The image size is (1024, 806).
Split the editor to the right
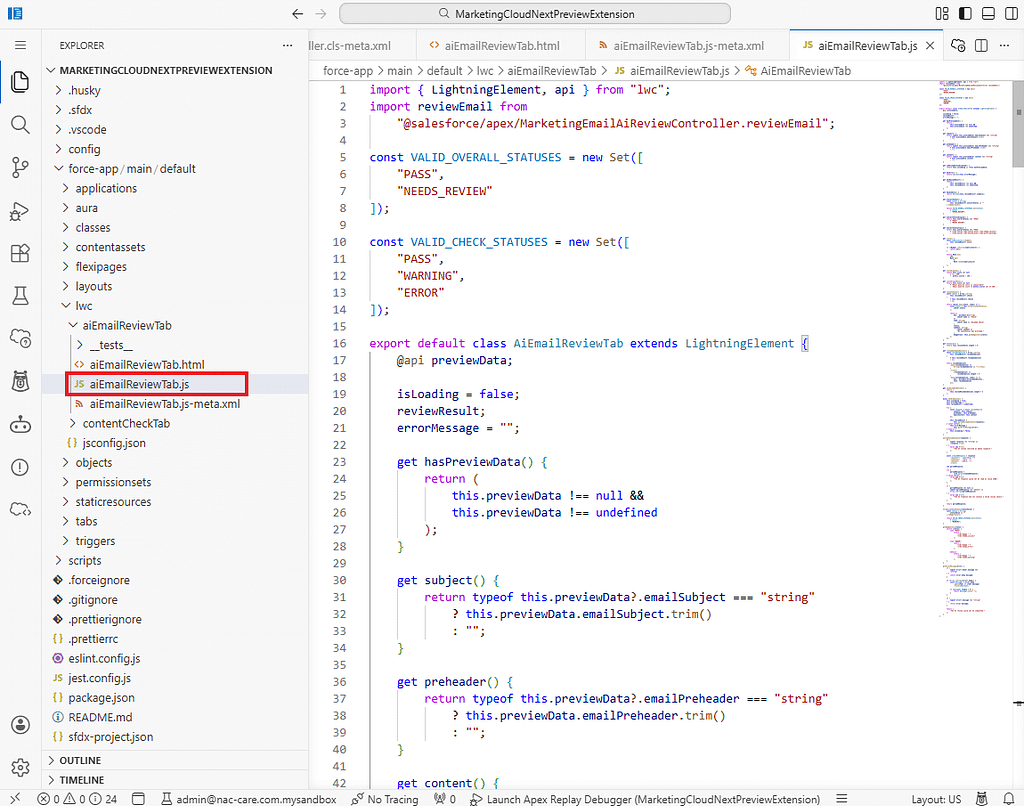[x=981, y=45]
